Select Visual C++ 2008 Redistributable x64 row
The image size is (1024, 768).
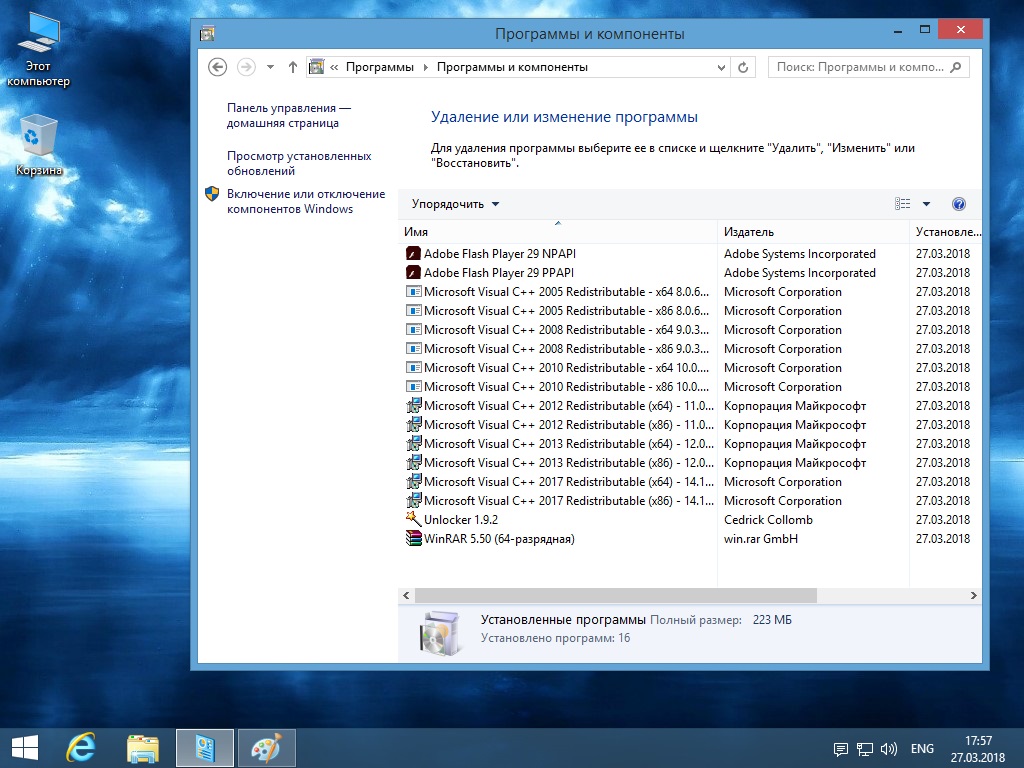coord(690,329)
